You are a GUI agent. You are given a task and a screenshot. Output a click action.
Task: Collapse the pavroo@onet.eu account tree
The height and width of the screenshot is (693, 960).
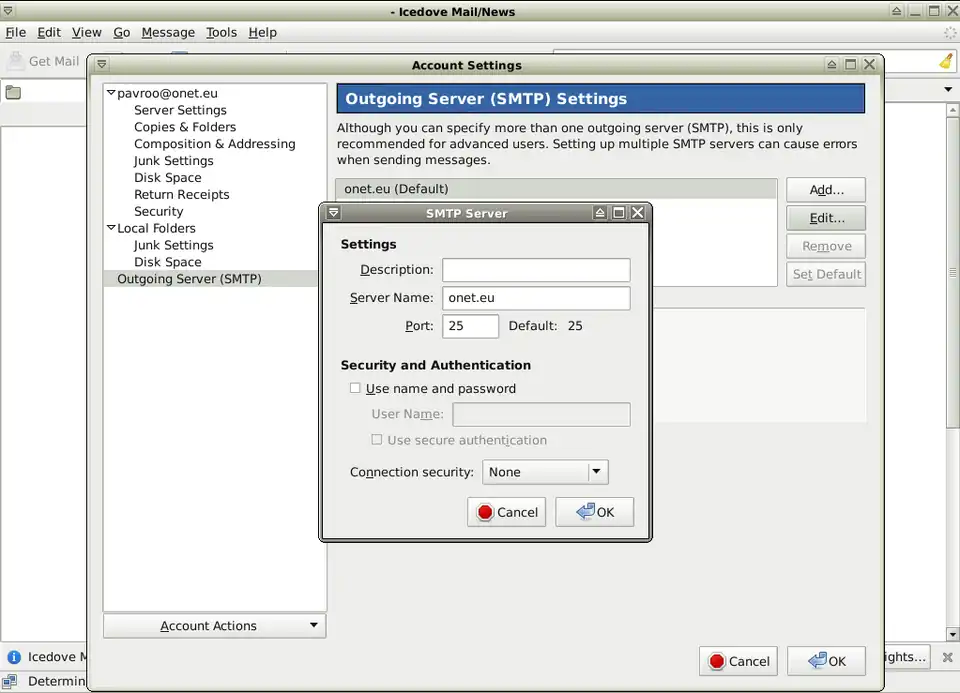point(111,93)
